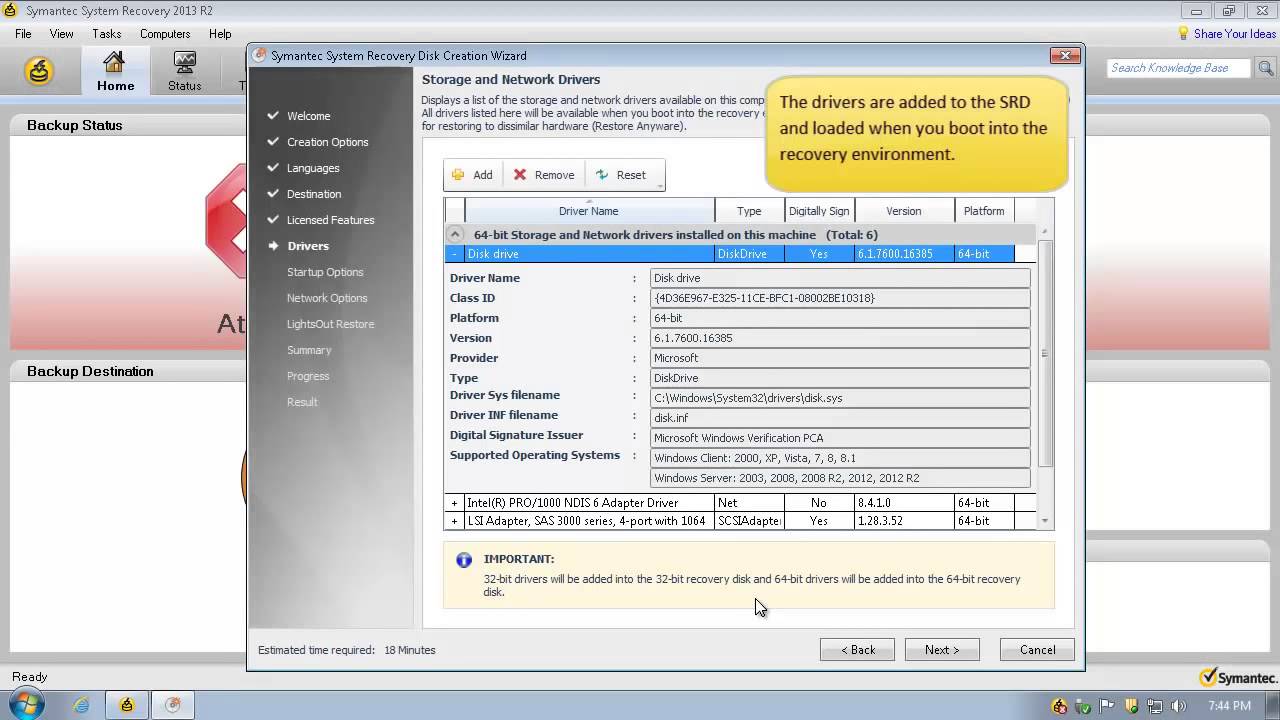Open the Help menu
Viewport: 1280px width, 720px height.
click(x=220, y=33)
